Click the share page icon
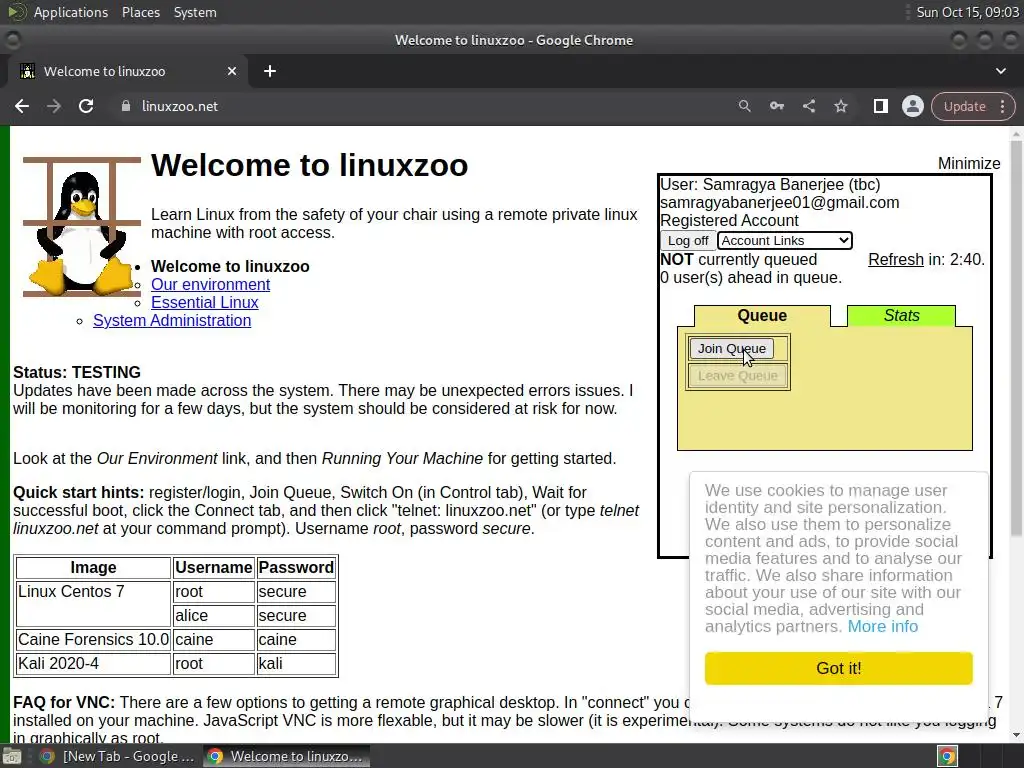This screenshot has height=768, width=1024. [x=808, y=106]
